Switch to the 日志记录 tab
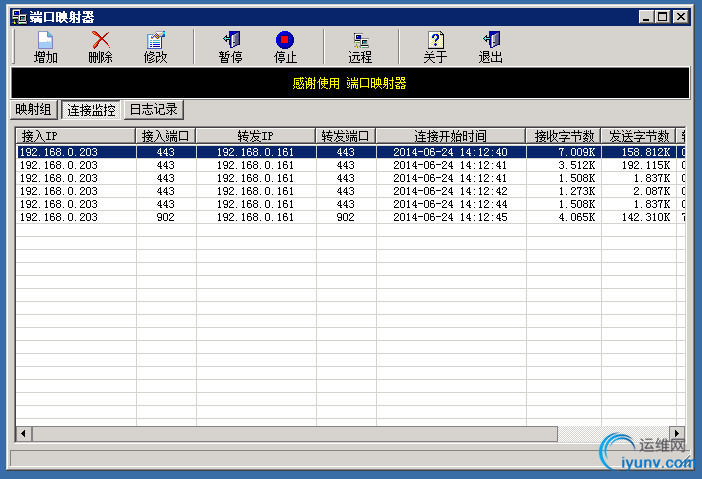The width and height of the screenshot is (702, 479). (x=154, y=110)
